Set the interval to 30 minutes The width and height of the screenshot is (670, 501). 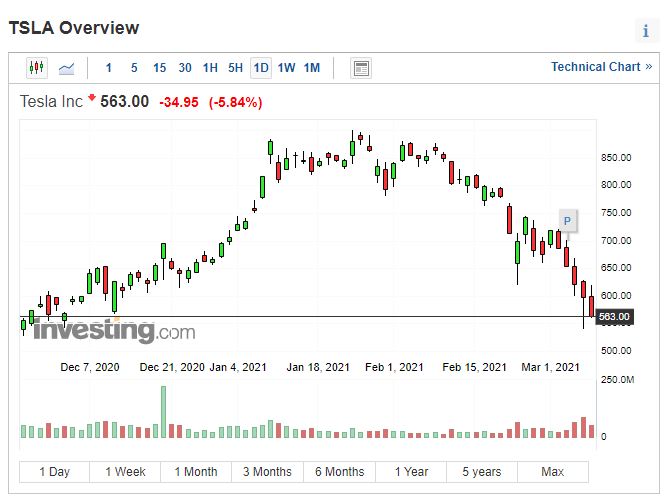pyautogui.click(x=185, y=68)
